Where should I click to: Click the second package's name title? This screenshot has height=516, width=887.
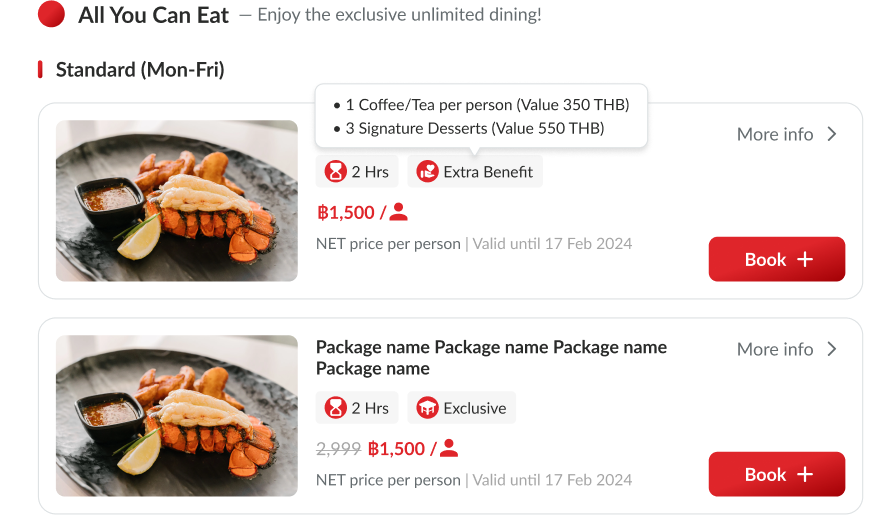(491, 358)
